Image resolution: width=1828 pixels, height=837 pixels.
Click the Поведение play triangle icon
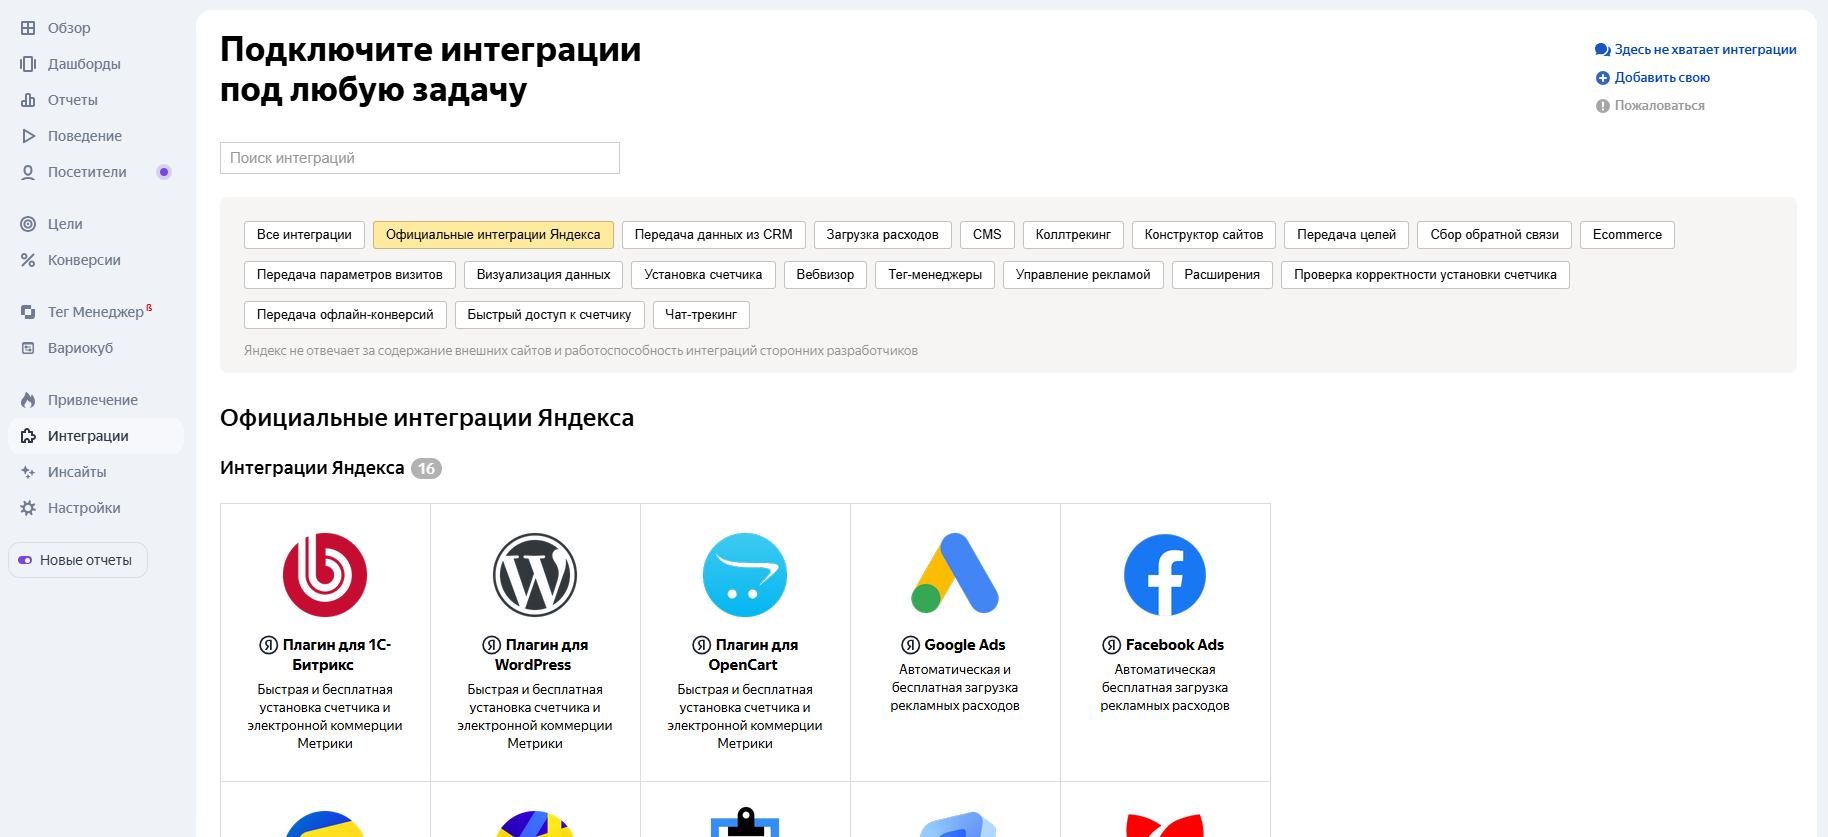28,136
